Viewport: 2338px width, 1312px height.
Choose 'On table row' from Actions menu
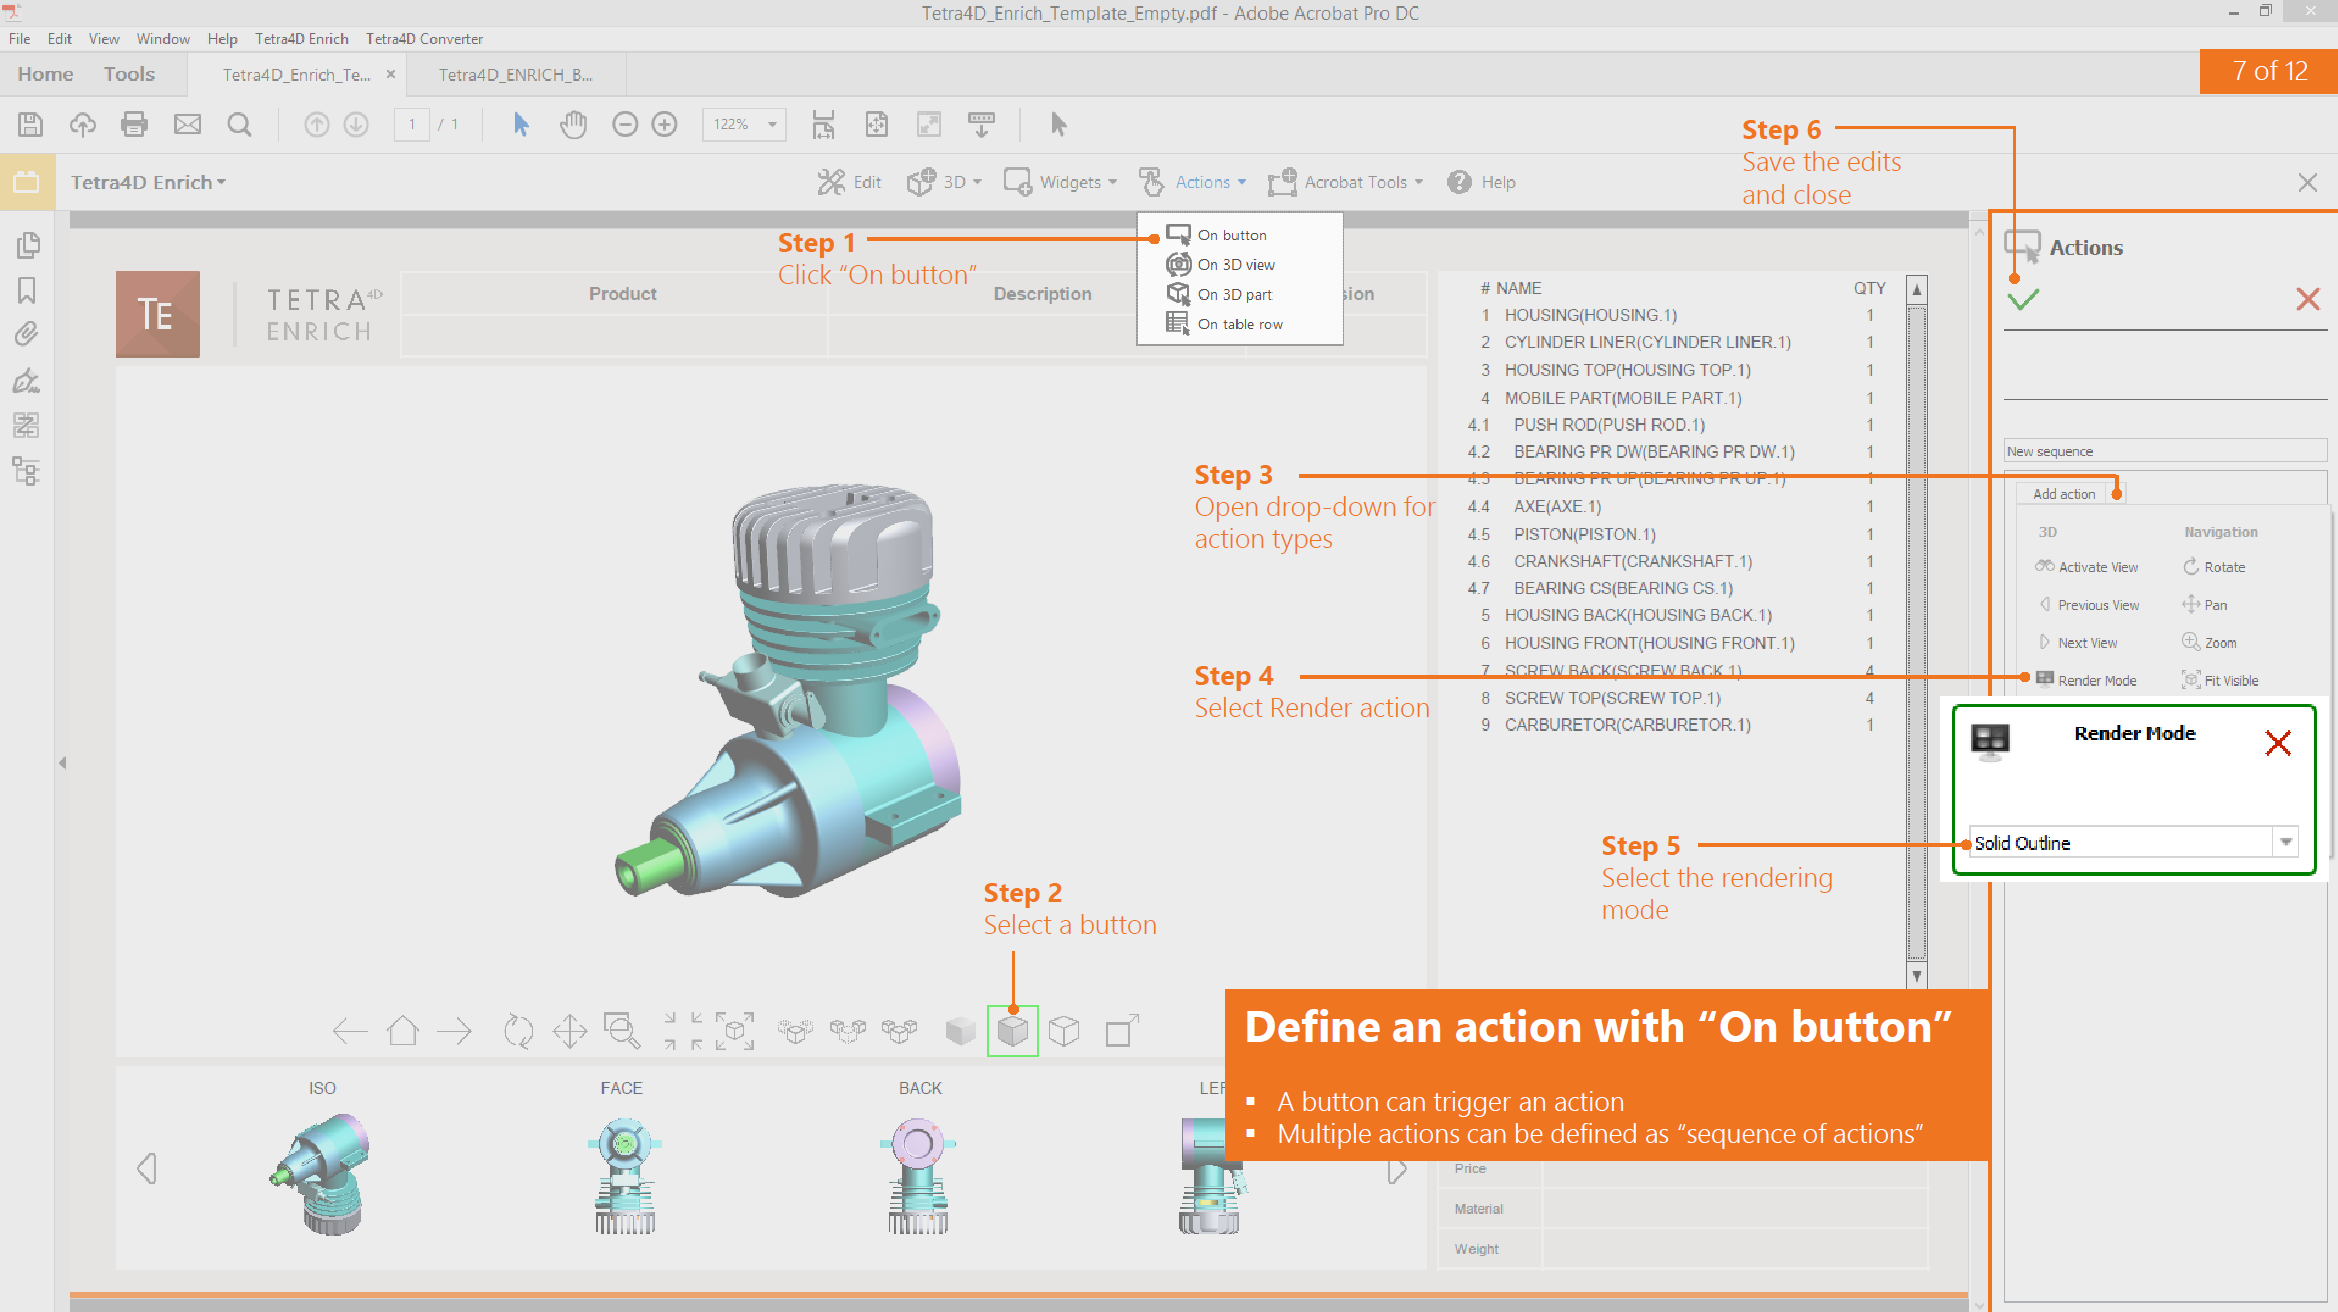pos(1240,324)
